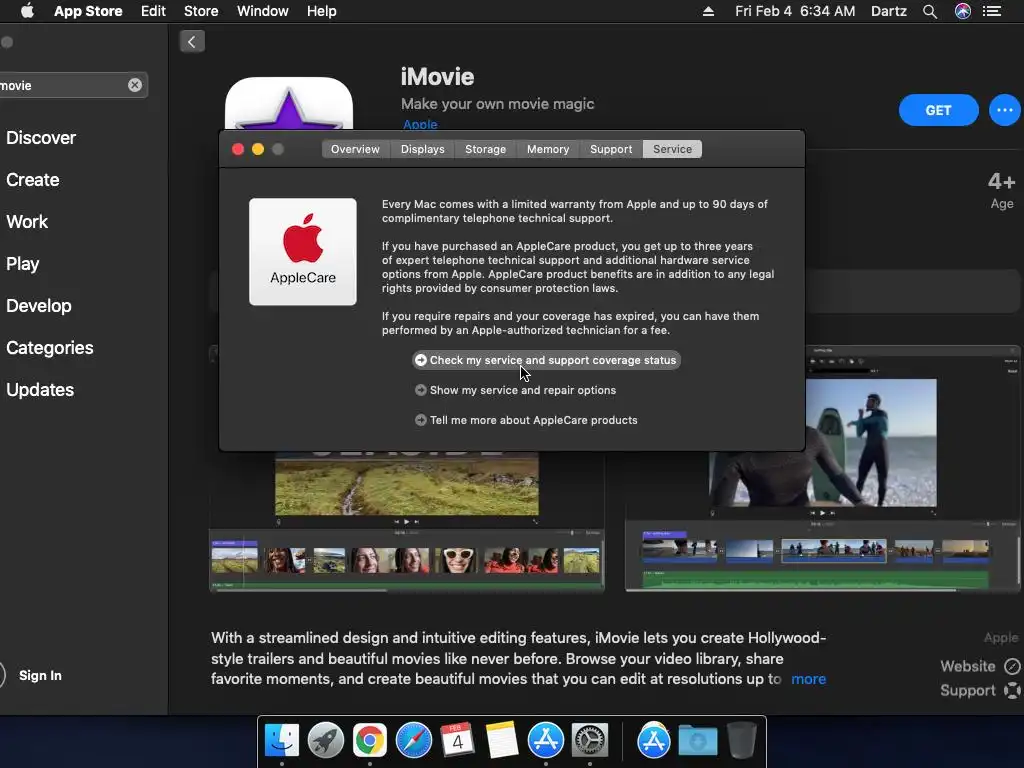1024x768 pixels.
Task: Open Finder from the Dock
Action: [x=281, y=741]
